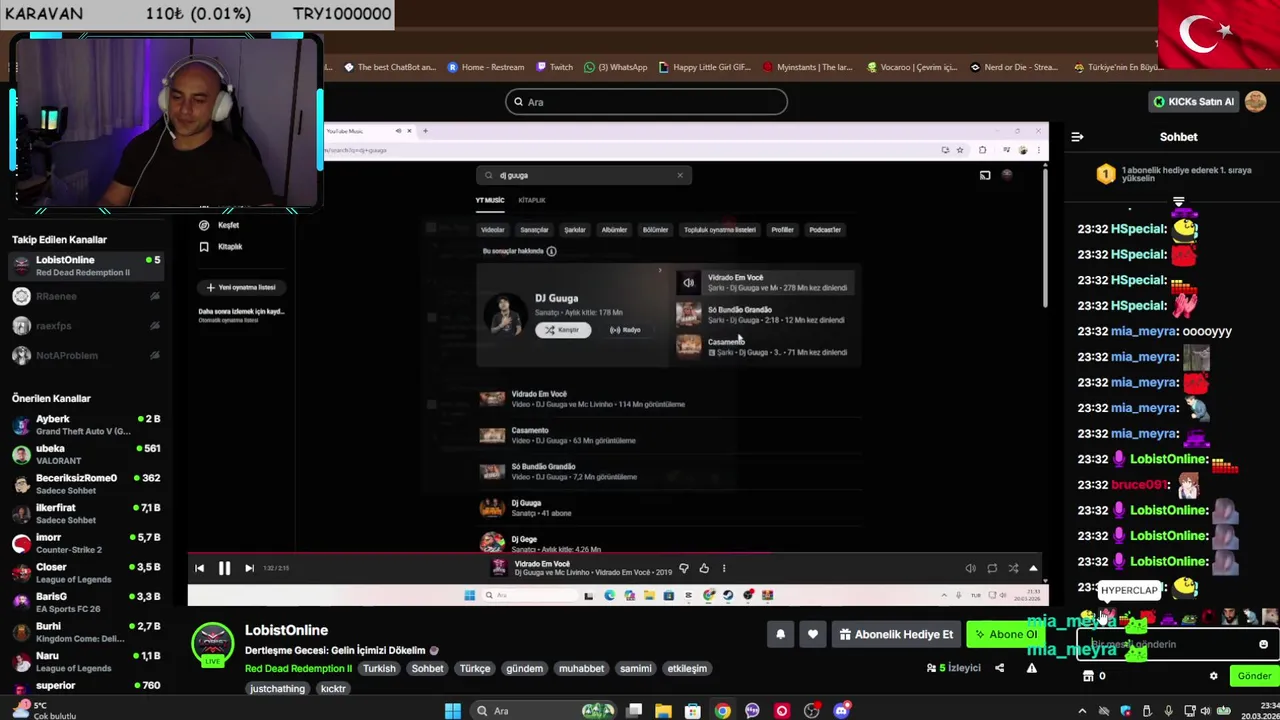Dislike the playing song Vidrado Em Você
The width and height of the screenshot is (1280, 720).
684,568
